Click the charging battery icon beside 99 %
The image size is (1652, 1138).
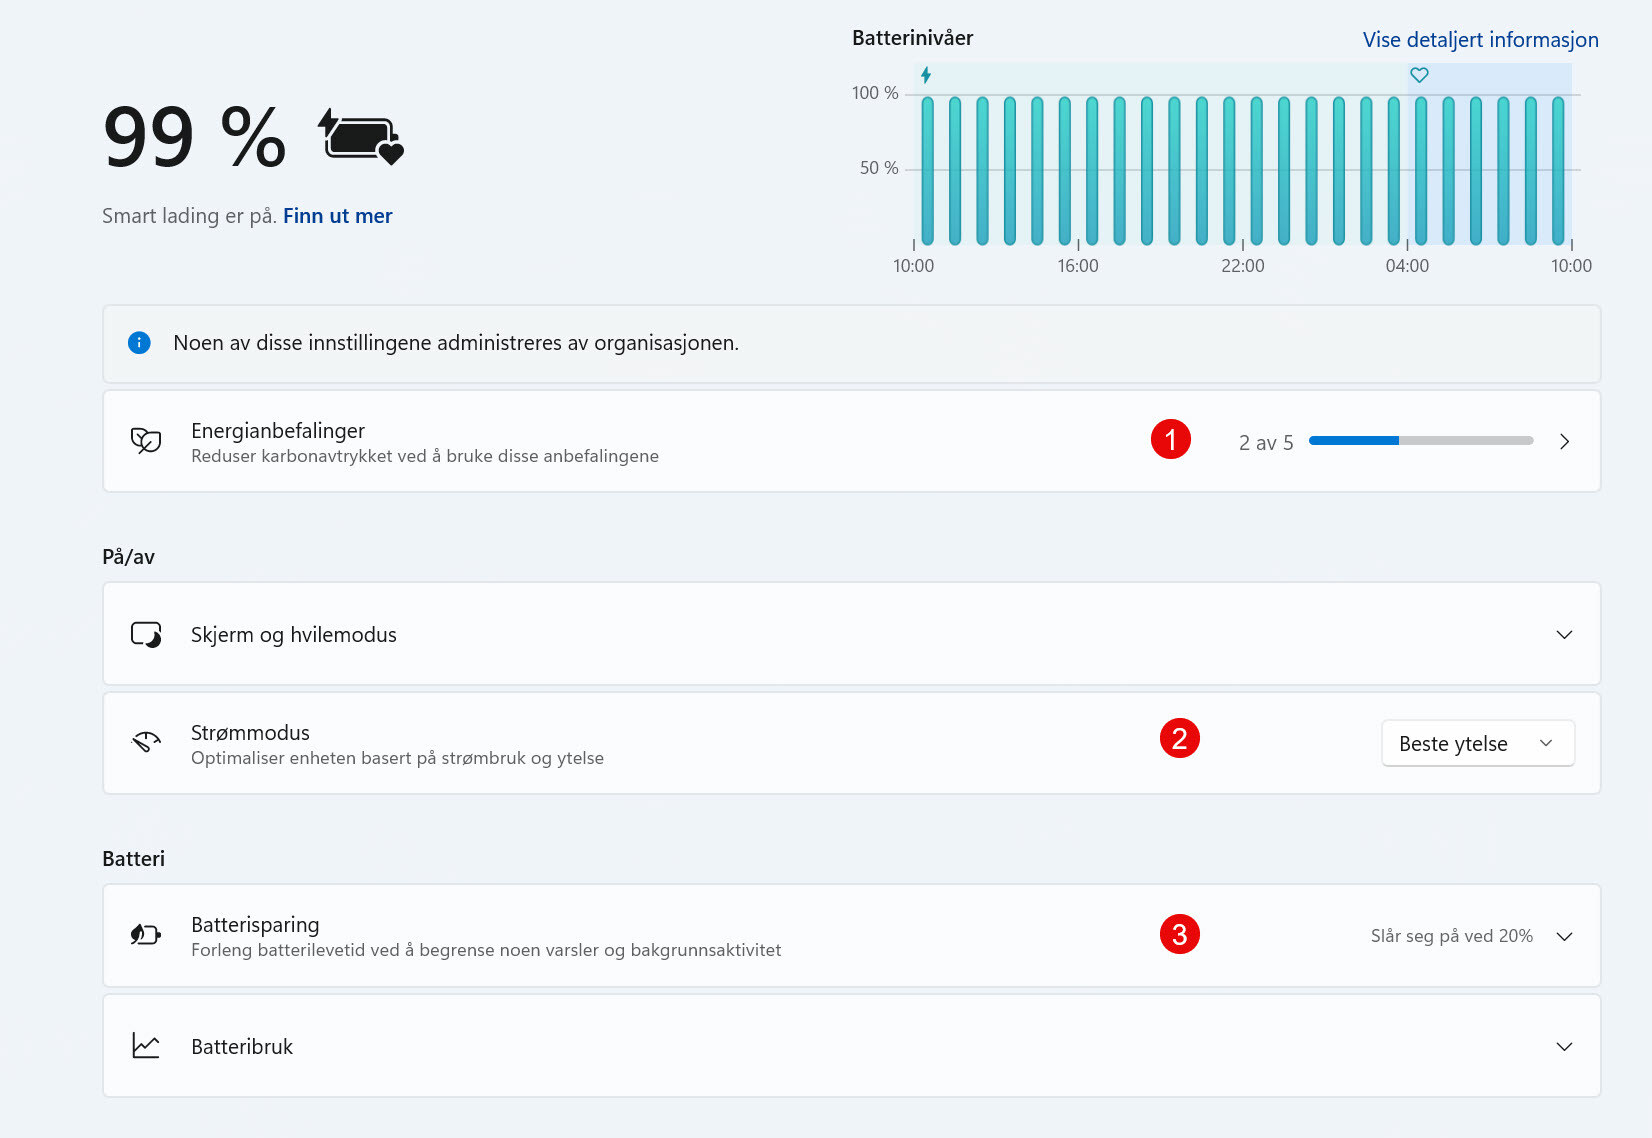(x=361, y=137)
